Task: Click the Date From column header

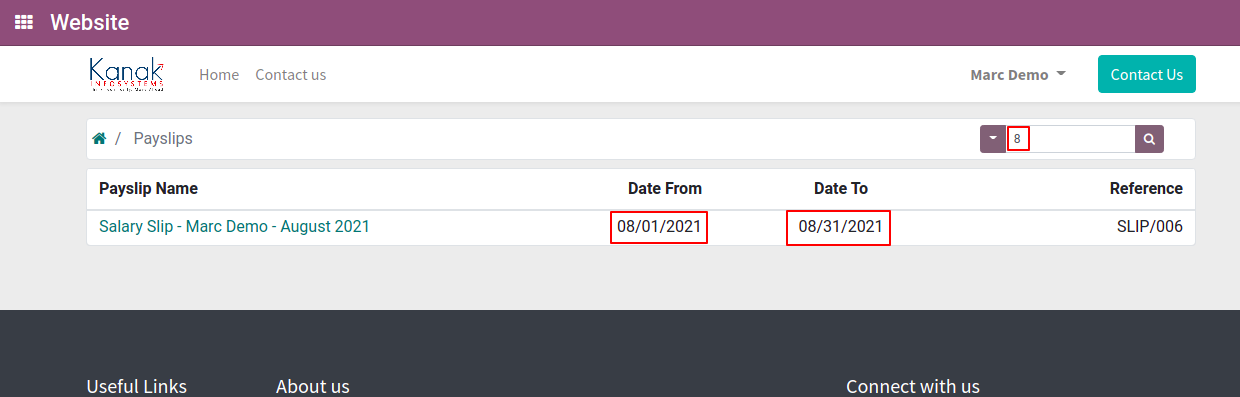Action: 665,188
